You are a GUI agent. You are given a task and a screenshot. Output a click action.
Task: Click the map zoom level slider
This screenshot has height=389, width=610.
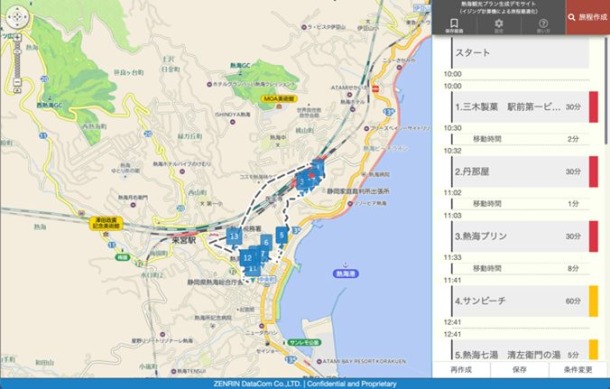pyautogui.click(x=18, y=60)
